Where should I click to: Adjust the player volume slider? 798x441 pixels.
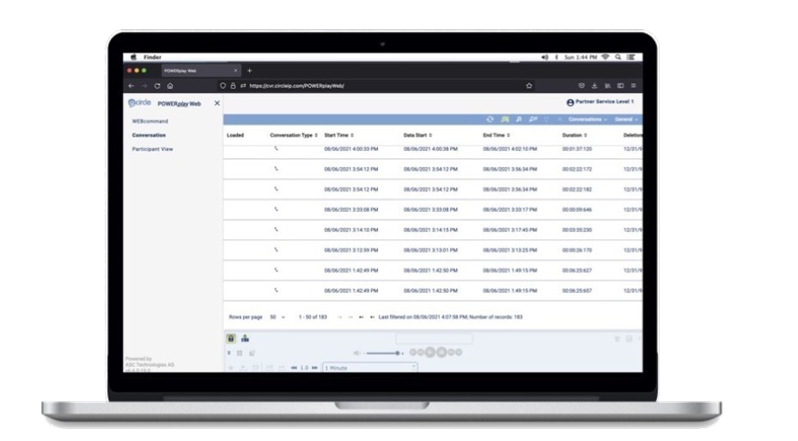click(384, 353)
